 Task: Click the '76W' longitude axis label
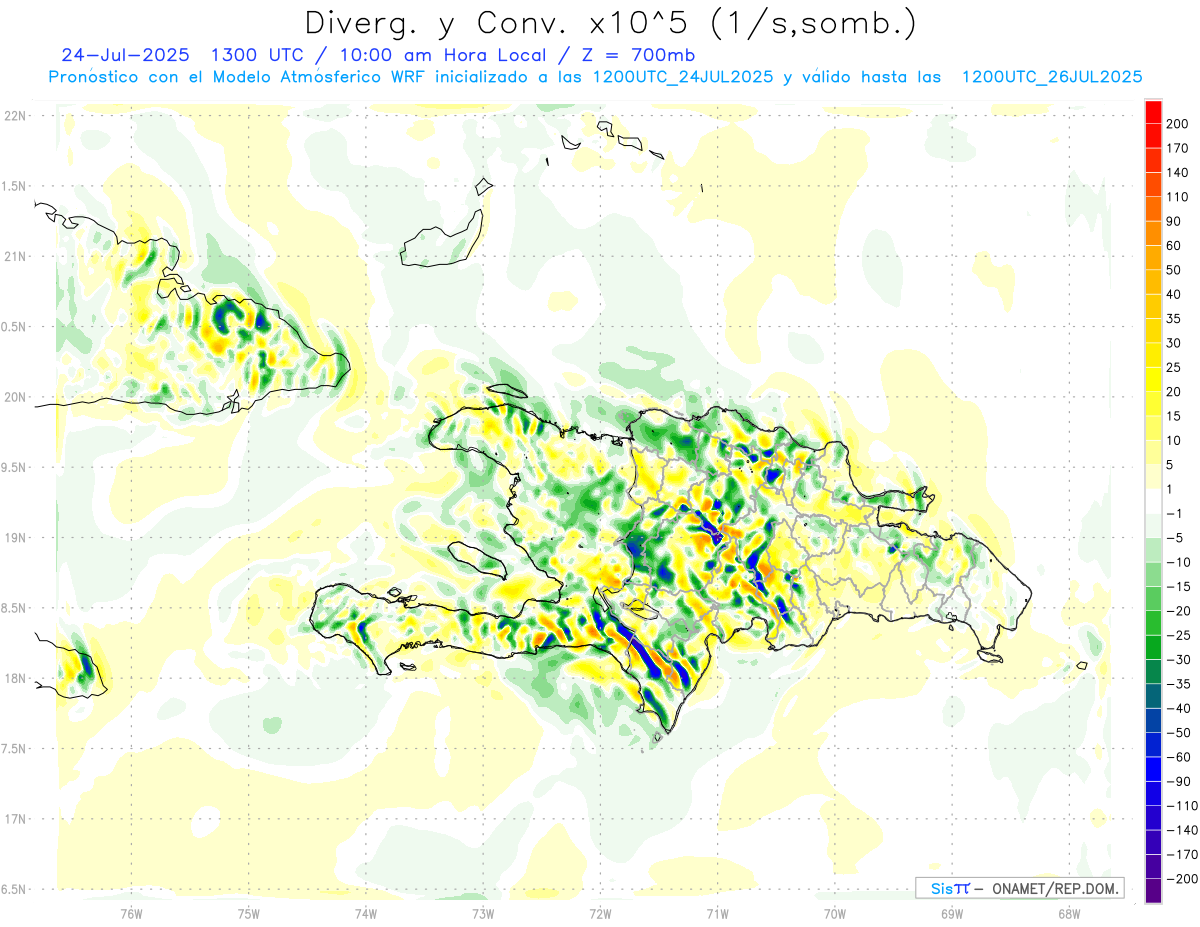tap(131, 913)
